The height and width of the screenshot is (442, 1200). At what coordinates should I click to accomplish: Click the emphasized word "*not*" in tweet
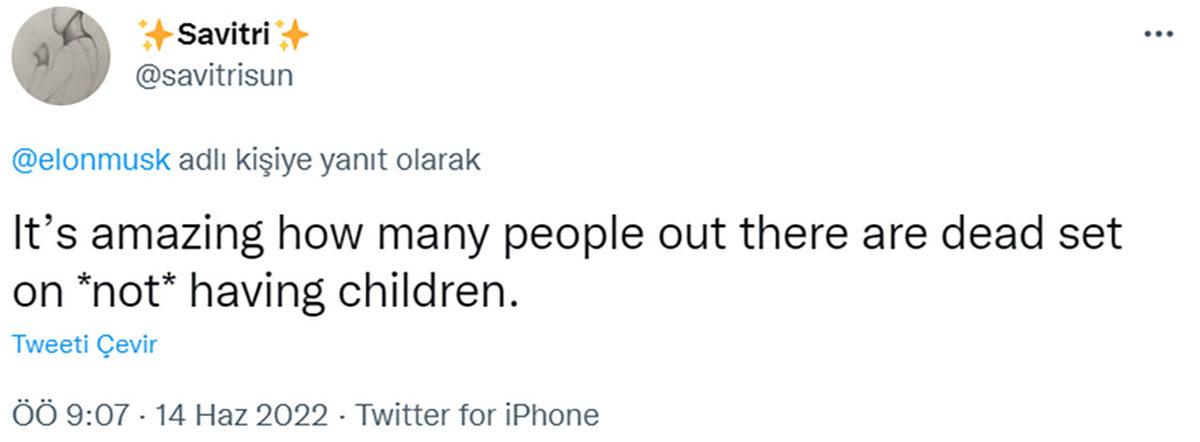pos(125,290)
